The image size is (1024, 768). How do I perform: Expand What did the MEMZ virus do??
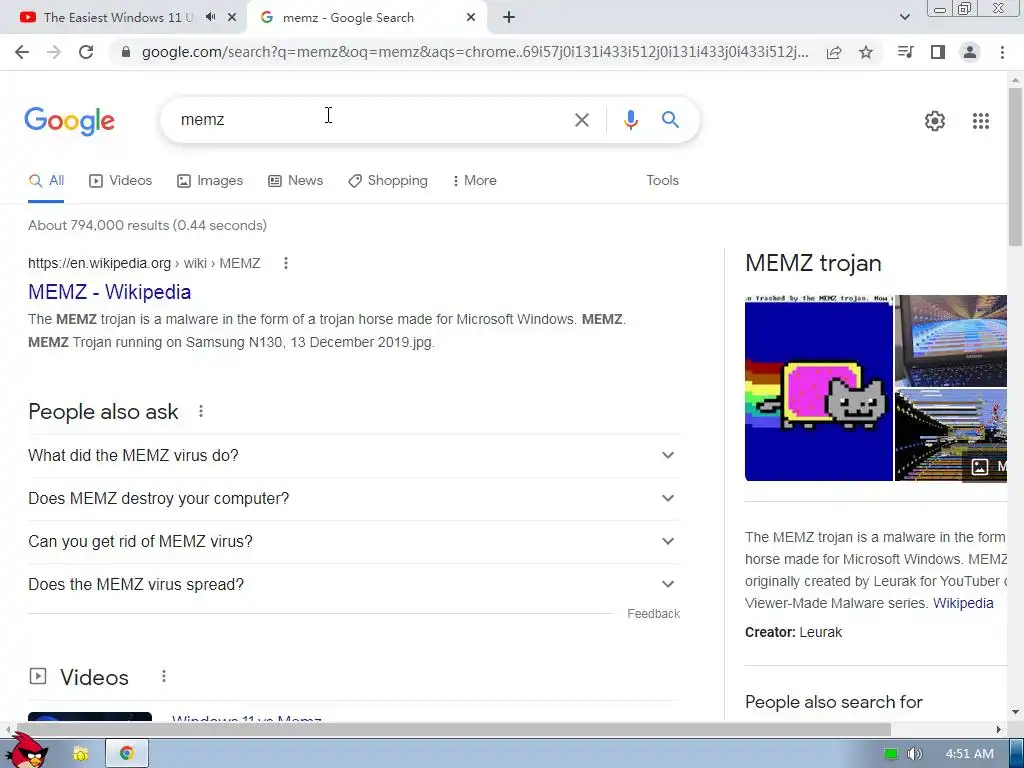pos(353,455)
